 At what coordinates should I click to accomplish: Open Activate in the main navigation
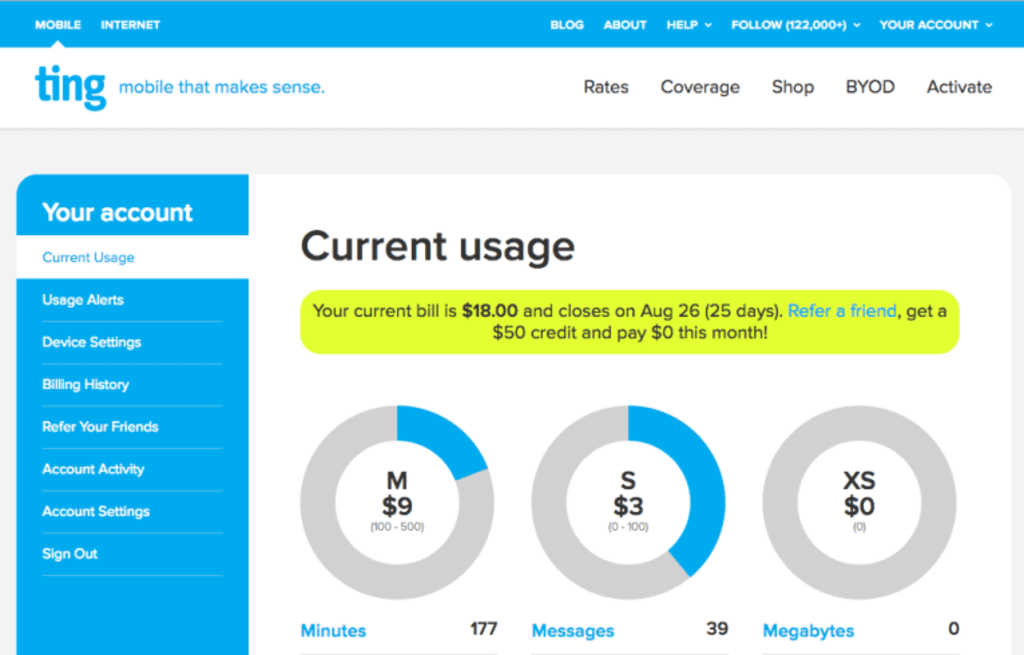[959, 87]
